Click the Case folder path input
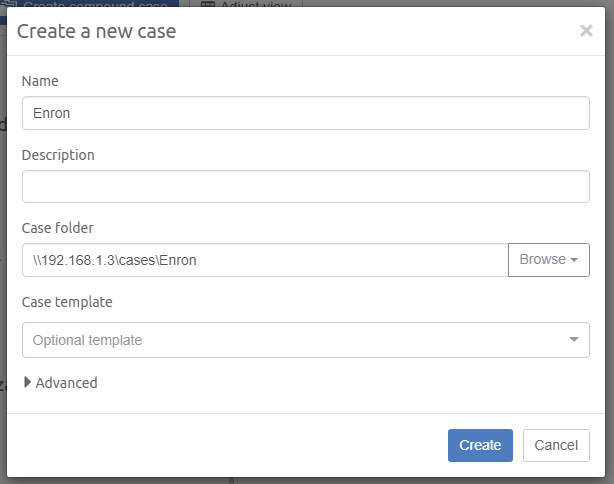 (265, 260)
